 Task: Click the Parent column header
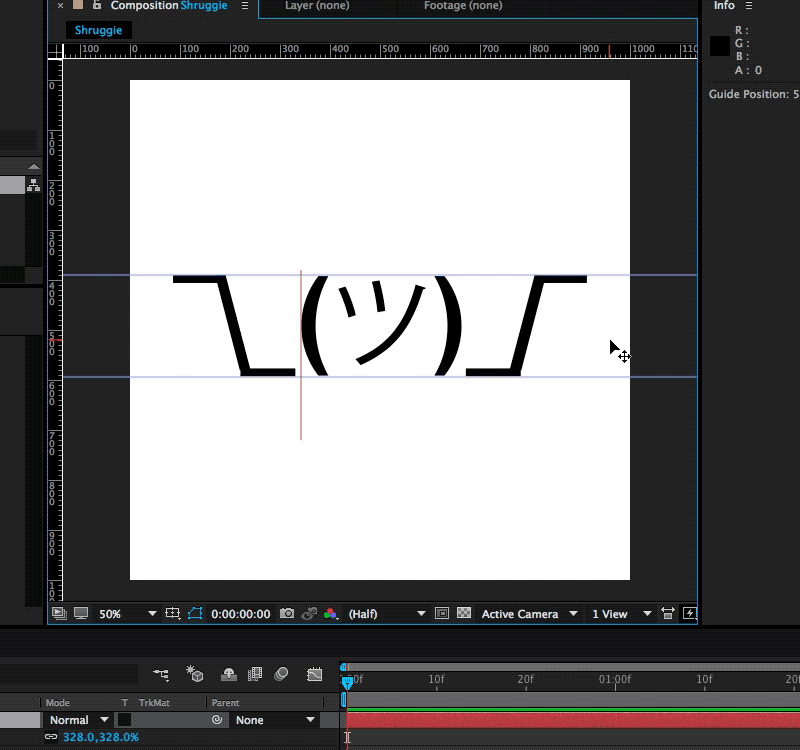[x=225, y=703]
